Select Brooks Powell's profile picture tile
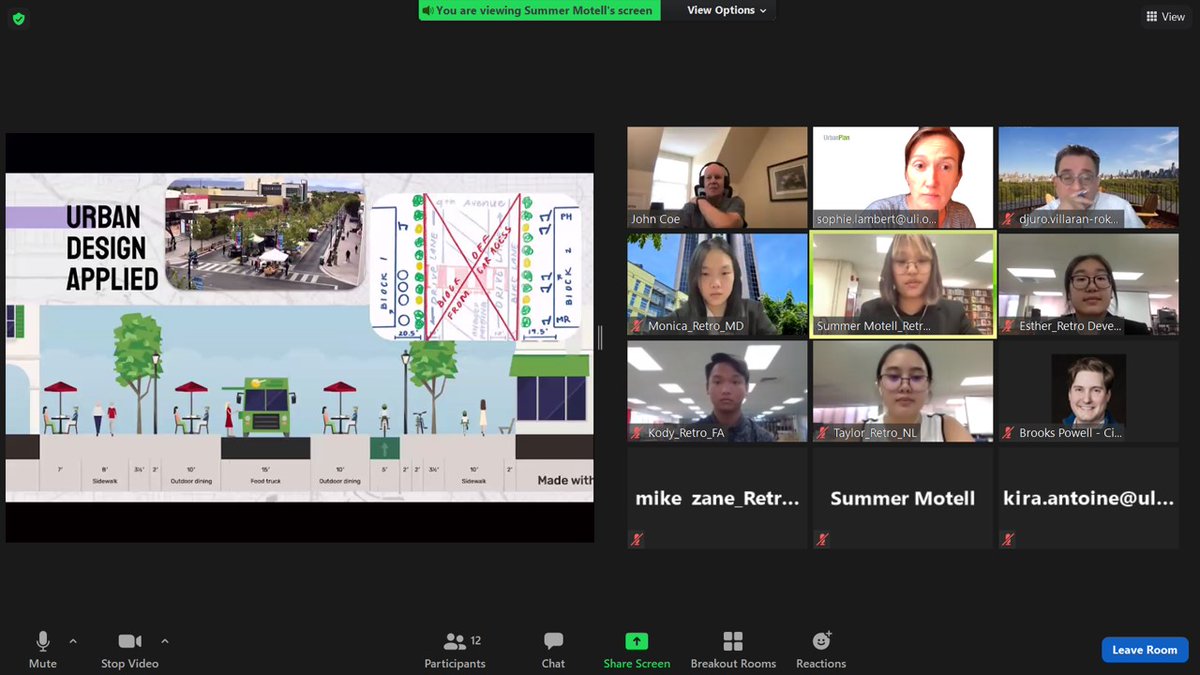Viewport: 1200px width, 675px height. click(x=1088, y=392)
